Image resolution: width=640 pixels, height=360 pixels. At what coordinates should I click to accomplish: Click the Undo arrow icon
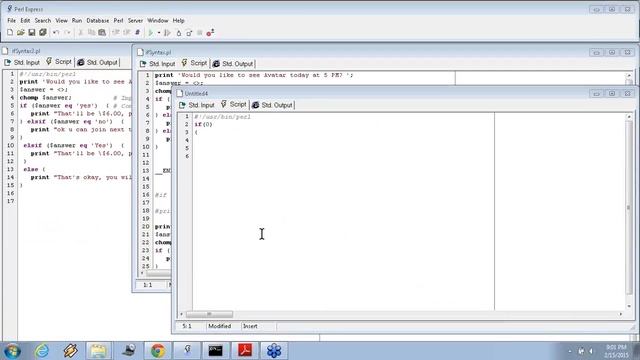point(56,32)
